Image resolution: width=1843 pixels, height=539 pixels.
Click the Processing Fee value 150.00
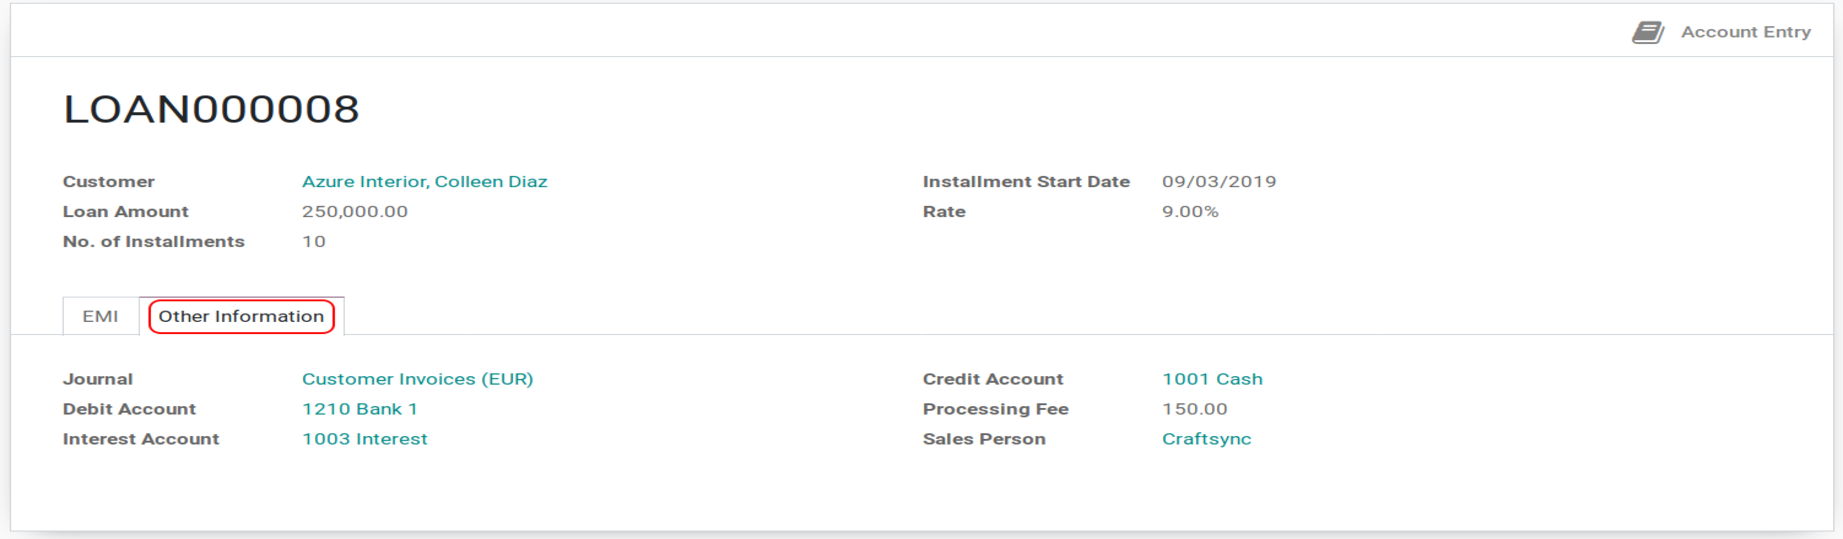1194,409
